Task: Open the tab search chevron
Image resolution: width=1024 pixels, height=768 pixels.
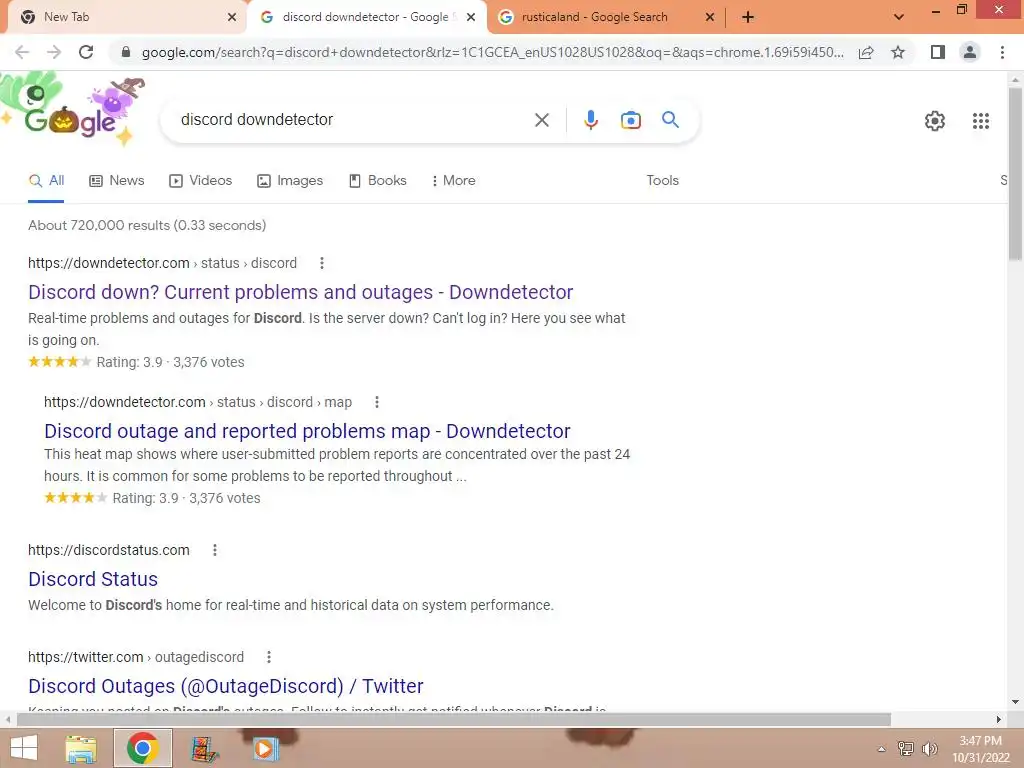Action: click(899, 17)
